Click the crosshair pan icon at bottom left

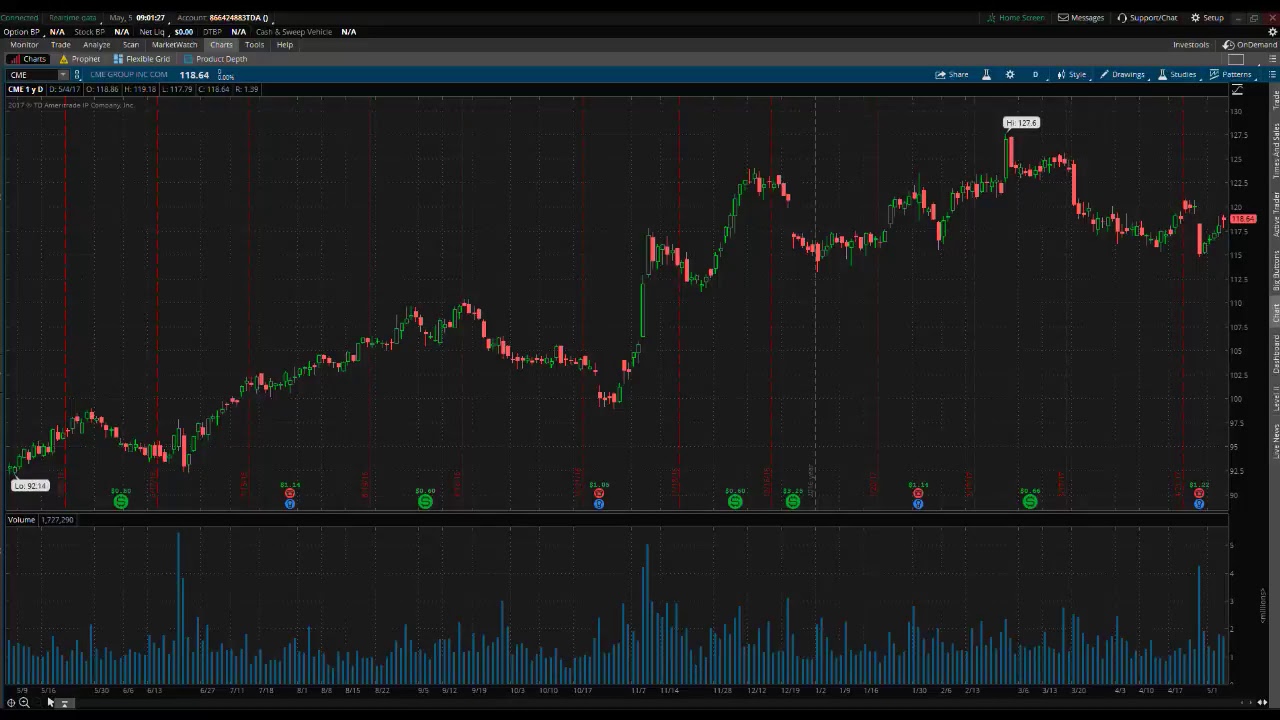click(x=11, y=703)
